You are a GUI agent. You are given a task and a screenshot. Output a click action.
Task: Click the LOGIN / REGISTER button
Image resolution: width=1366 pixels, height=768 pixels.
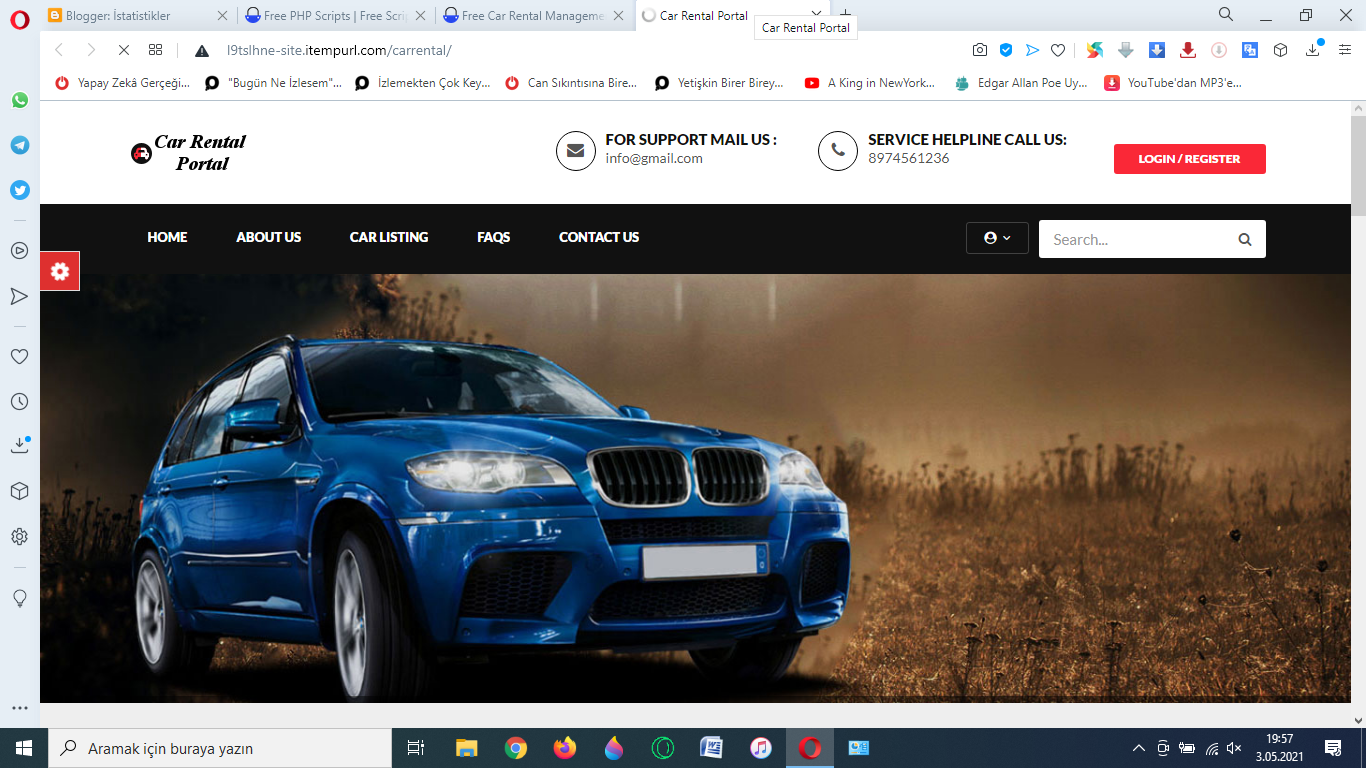[x=1189, y=158]
